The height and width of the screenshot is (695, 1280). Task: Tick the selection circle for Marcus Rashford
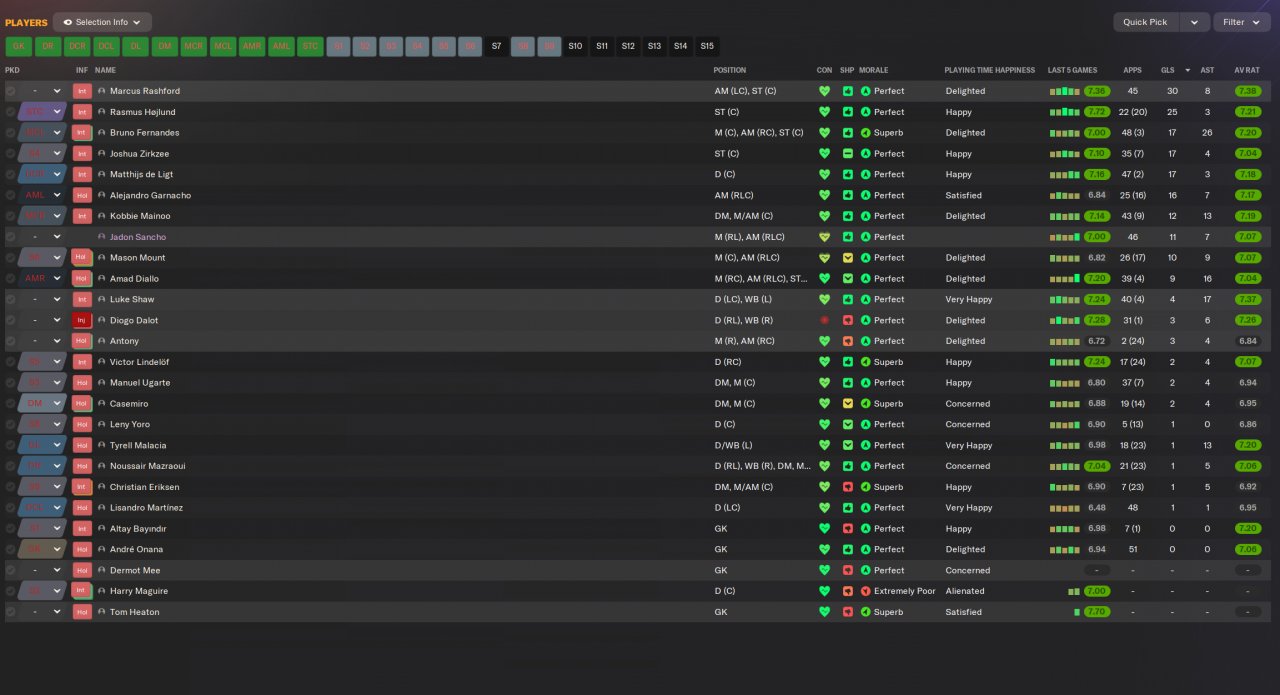(11, 91)
